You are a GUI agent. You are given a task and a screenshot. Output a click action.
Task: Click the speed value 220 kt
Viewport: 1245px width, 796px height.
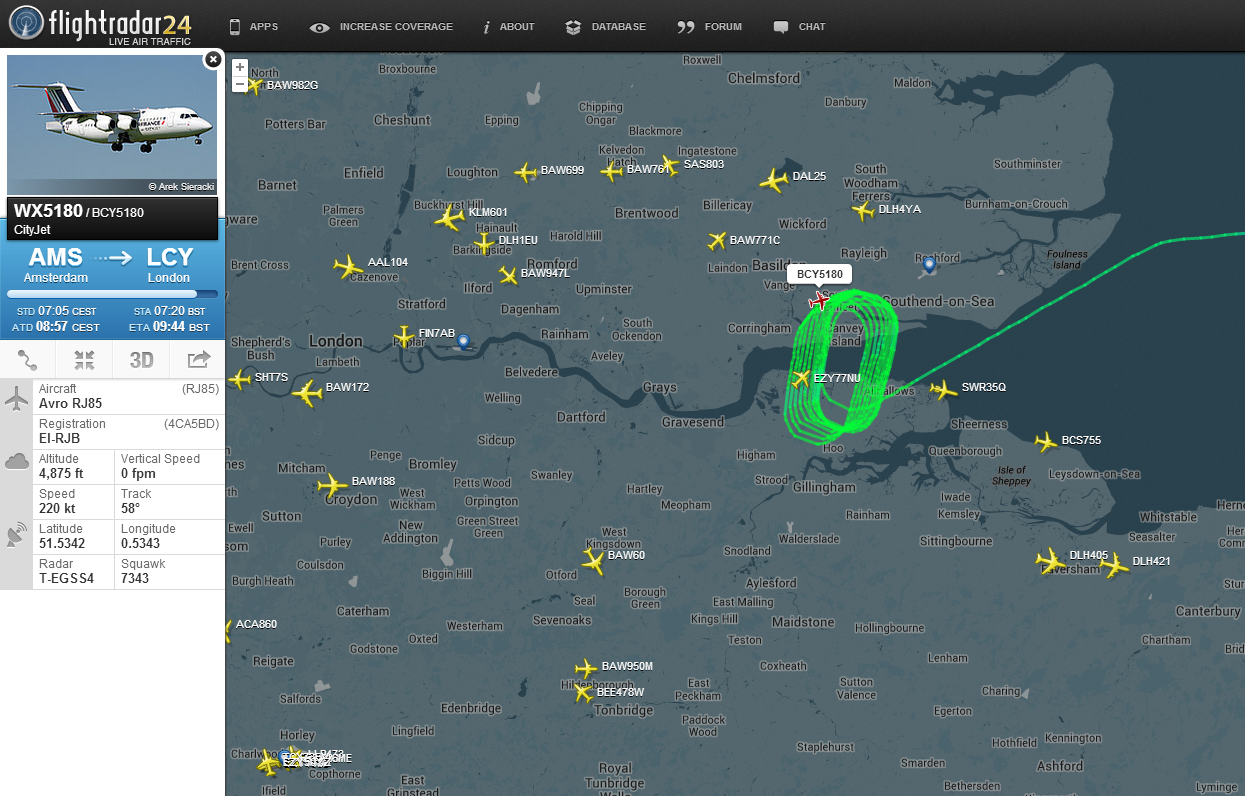pyautogui.click(x=56, y=508)
